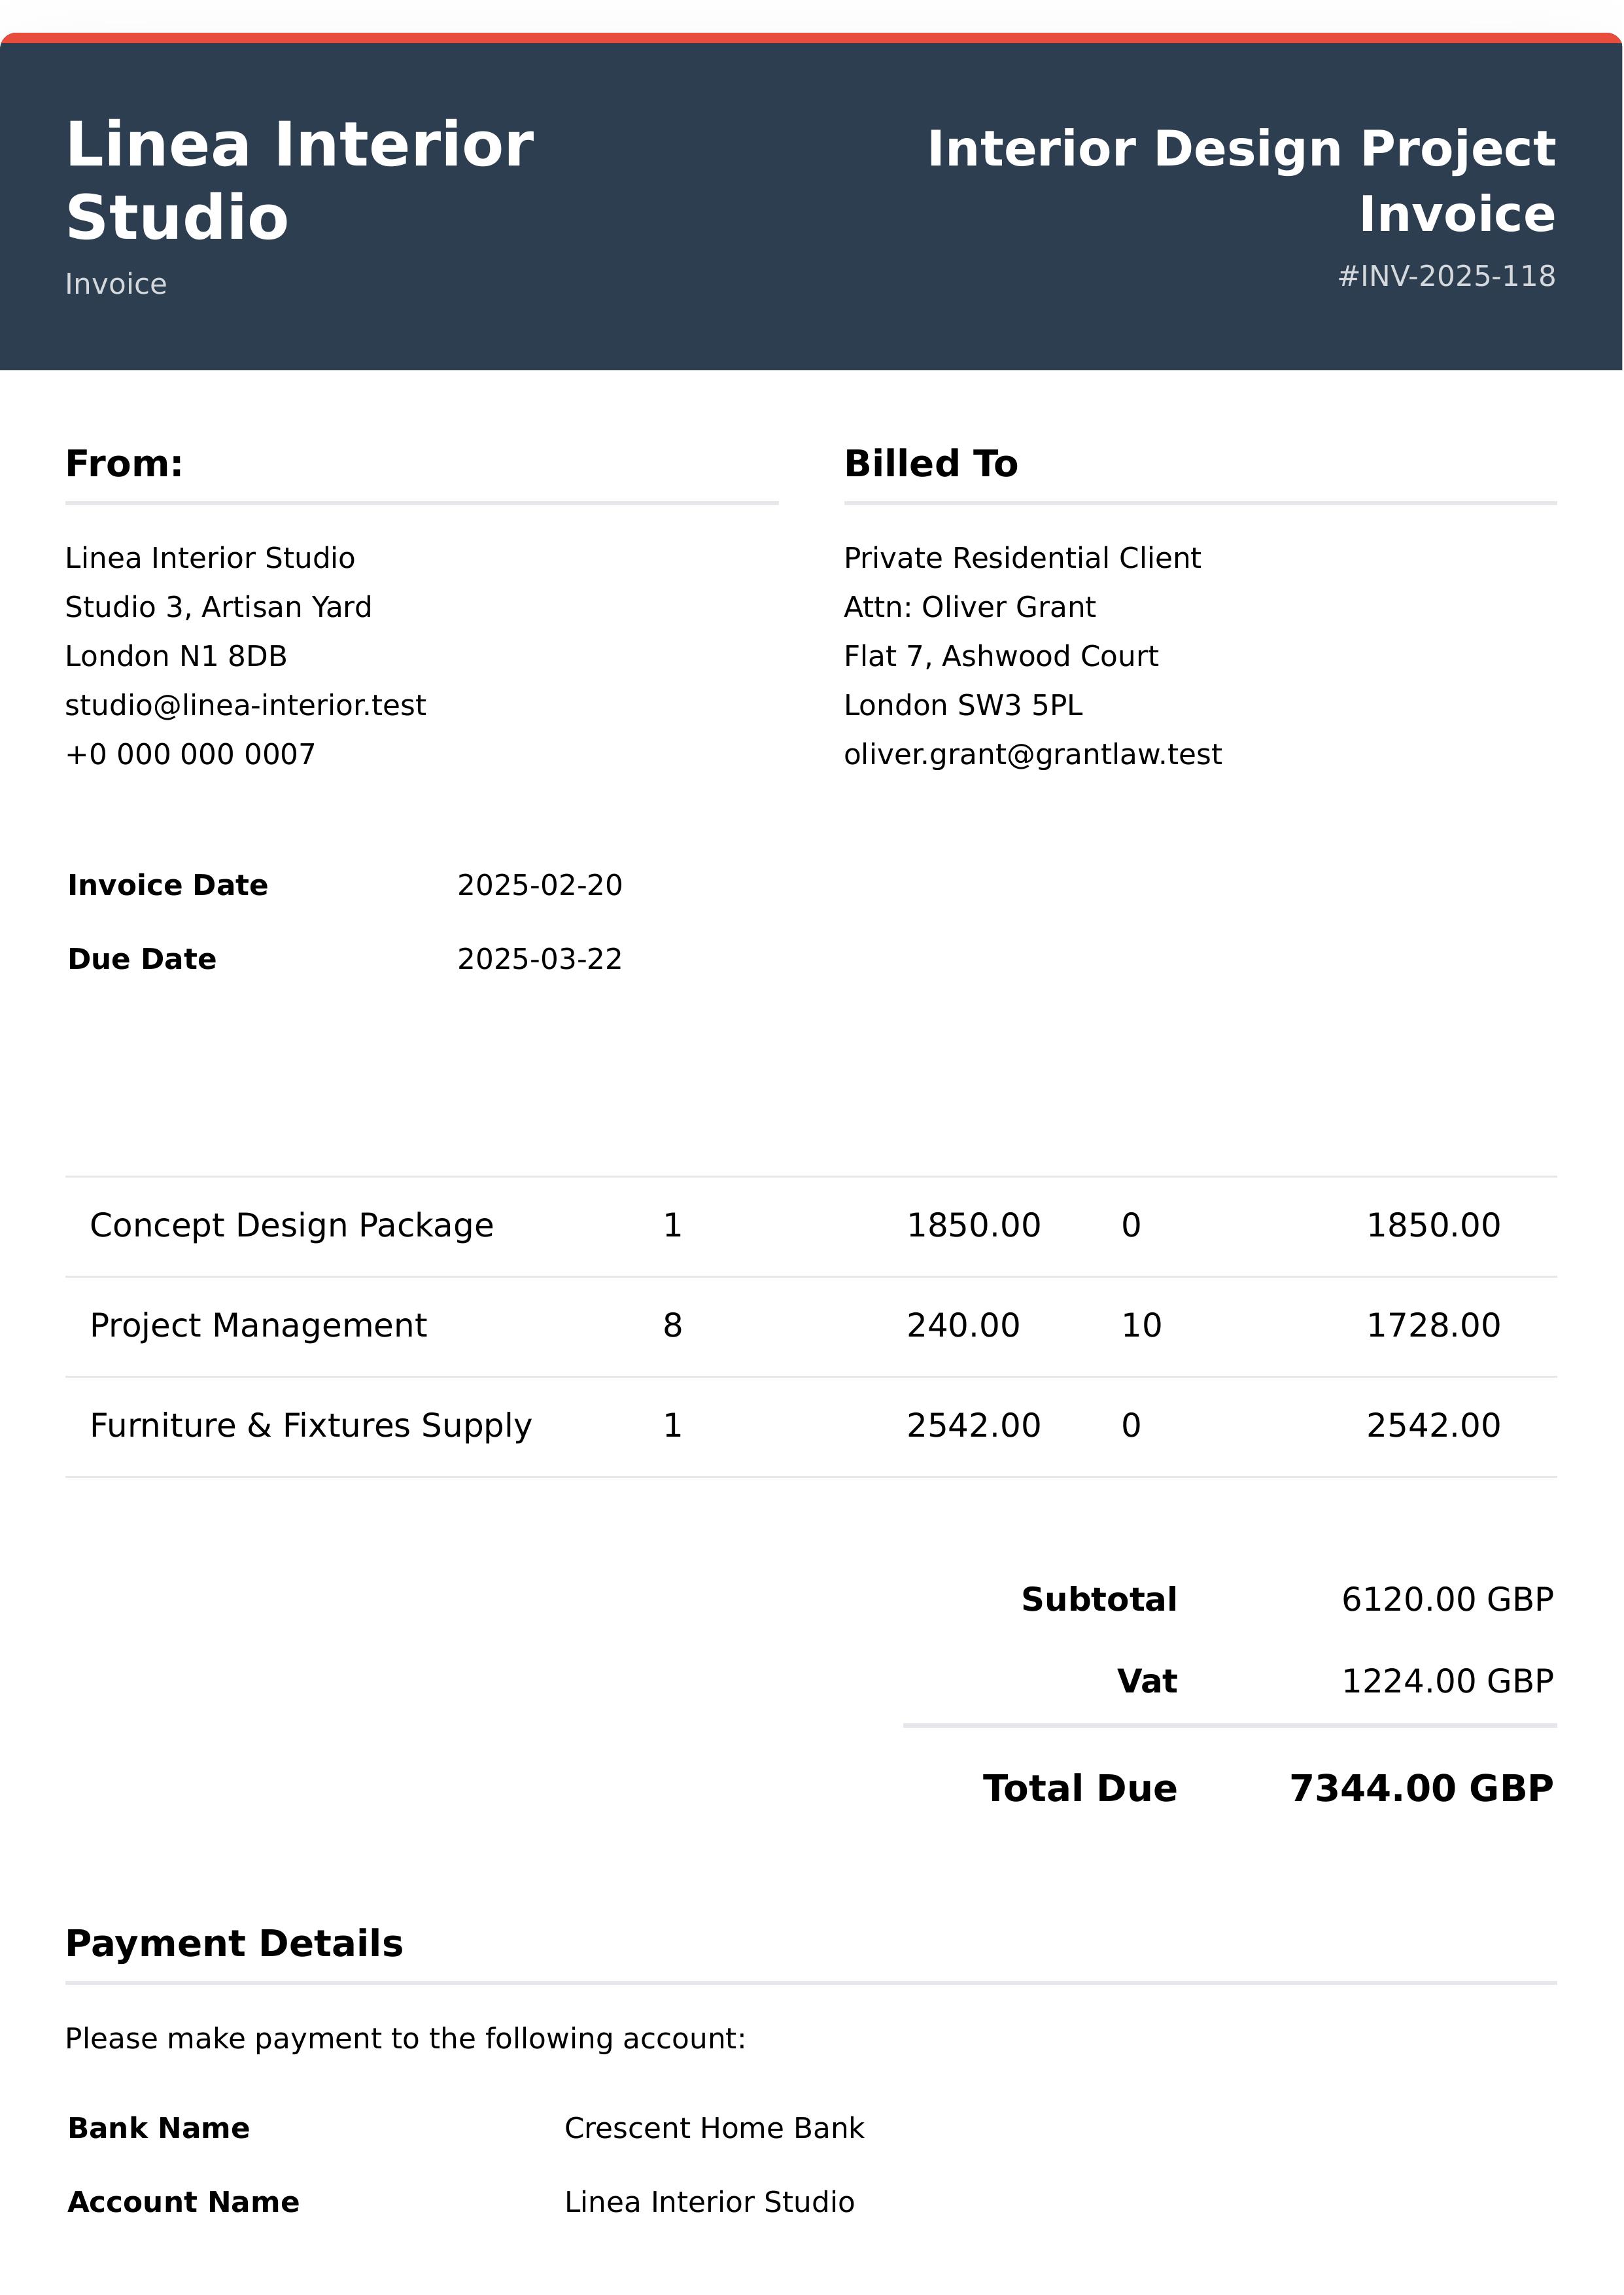Click the Project Management total 1728.00
Viewport: 1624px width, 2295px height.
pyautogui.click(x=1432, y=1325)
